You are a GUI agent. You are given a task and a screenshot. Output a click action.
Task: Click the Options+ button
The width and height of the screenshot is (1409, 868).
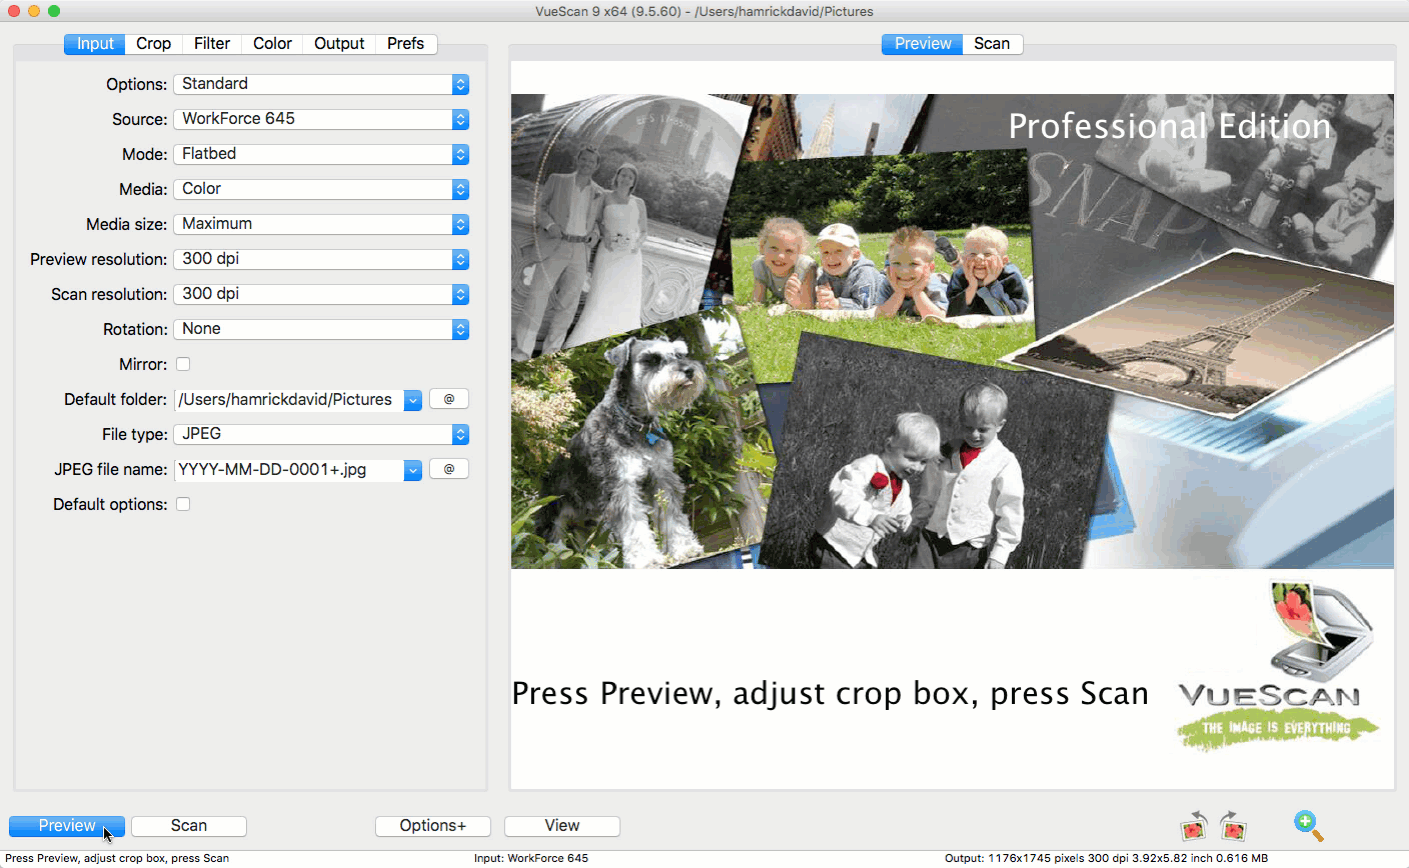point(433,826)
